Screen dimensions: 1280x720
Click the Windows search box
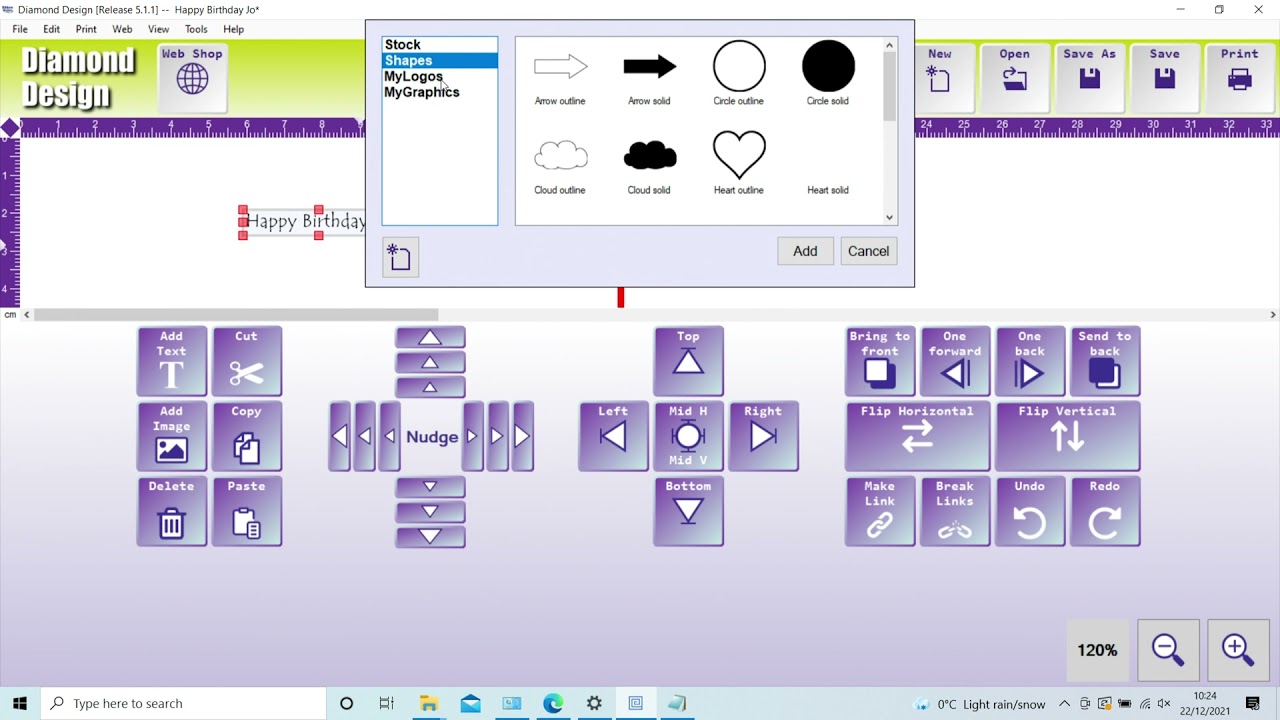pos(183,703)
